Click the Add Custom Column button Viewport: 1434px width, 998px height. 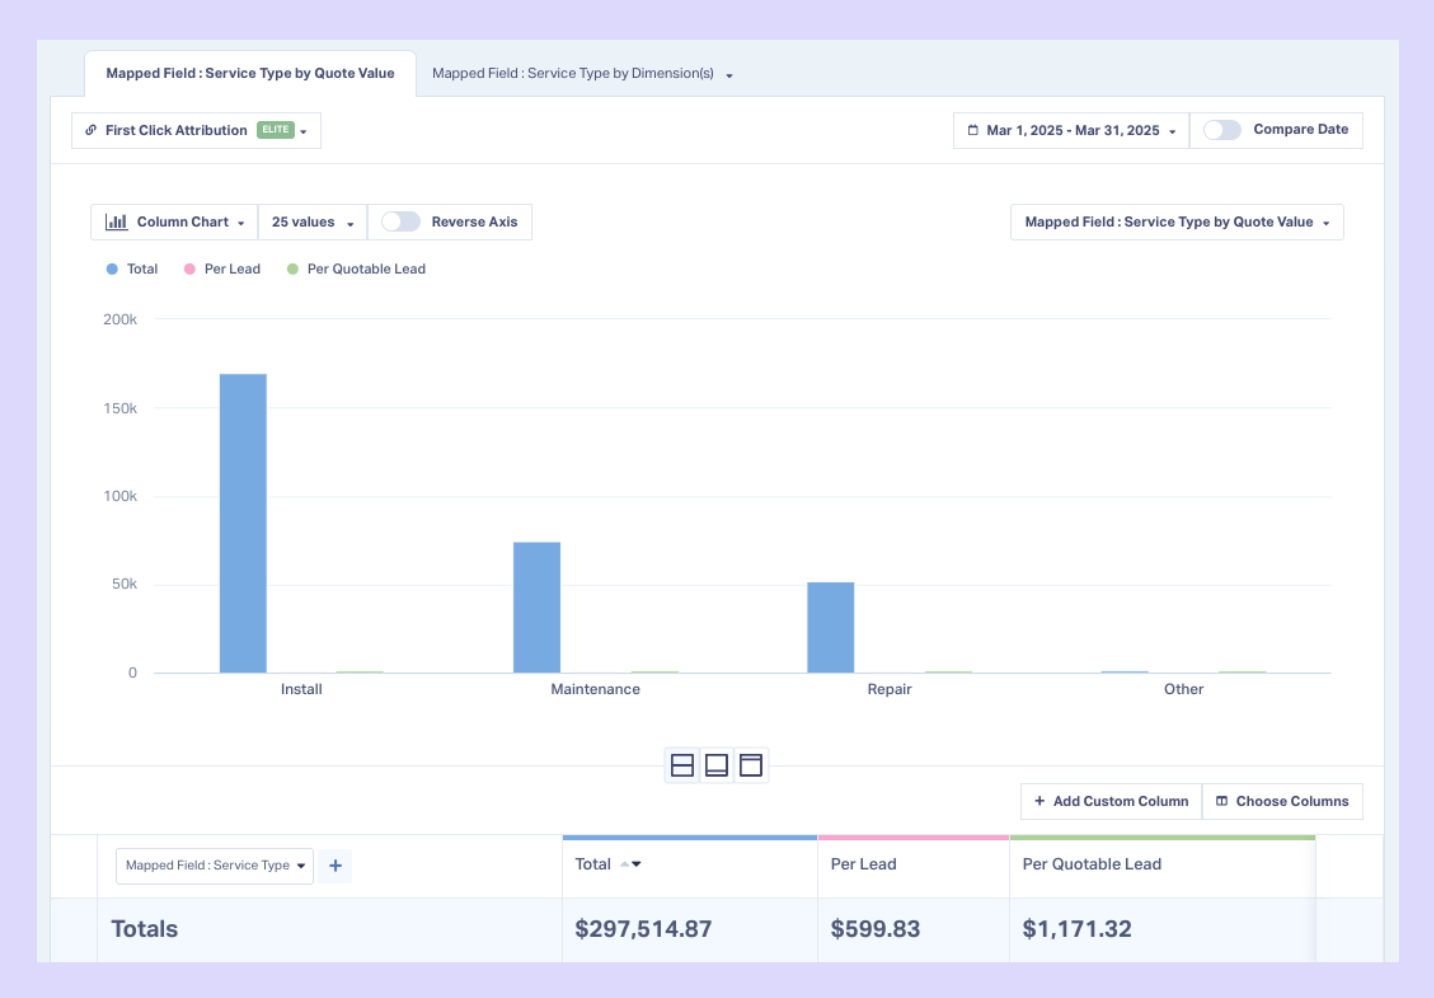(1111, 801)
